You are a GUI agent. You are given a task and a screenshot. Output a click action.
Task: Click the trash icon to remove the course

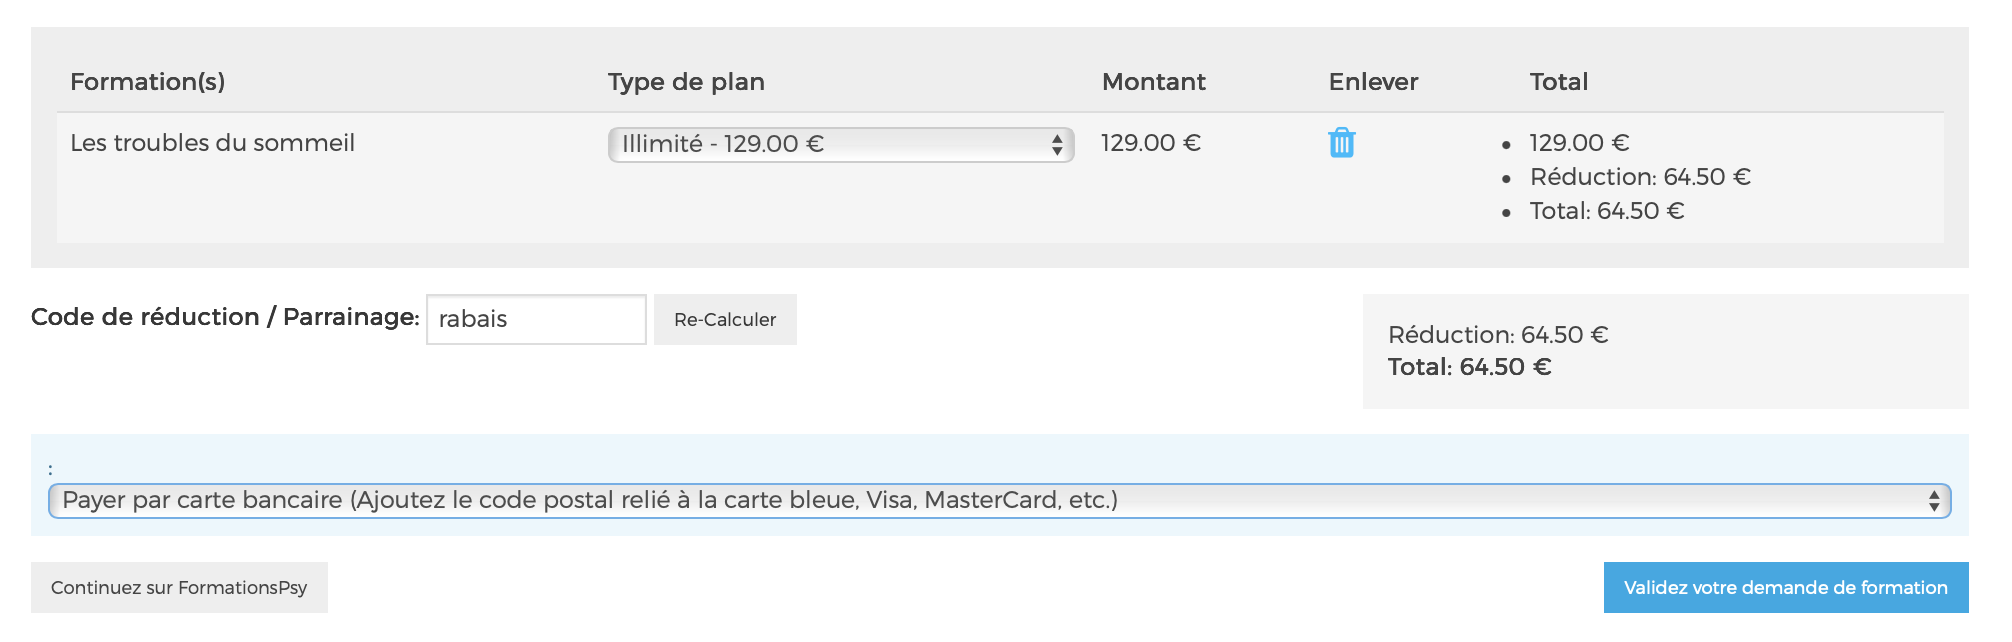1341,143
